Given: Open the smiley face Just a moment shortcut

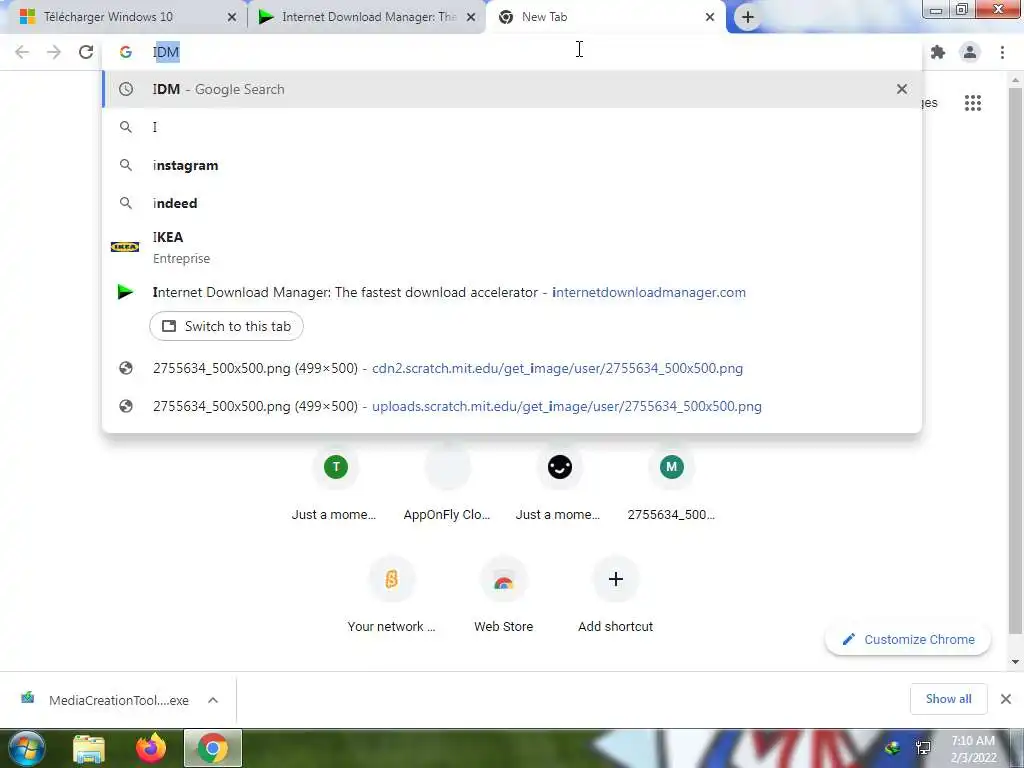Looking at the screenshot, I should pos(559,482).
